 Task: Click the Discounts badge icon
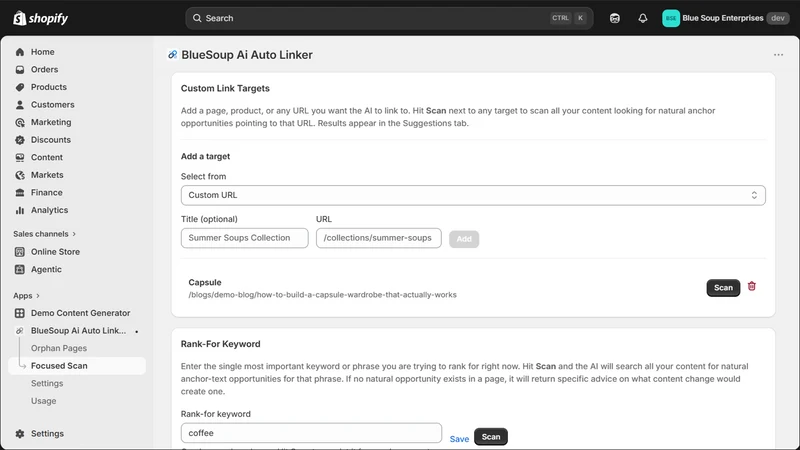[x=20, y=140]
